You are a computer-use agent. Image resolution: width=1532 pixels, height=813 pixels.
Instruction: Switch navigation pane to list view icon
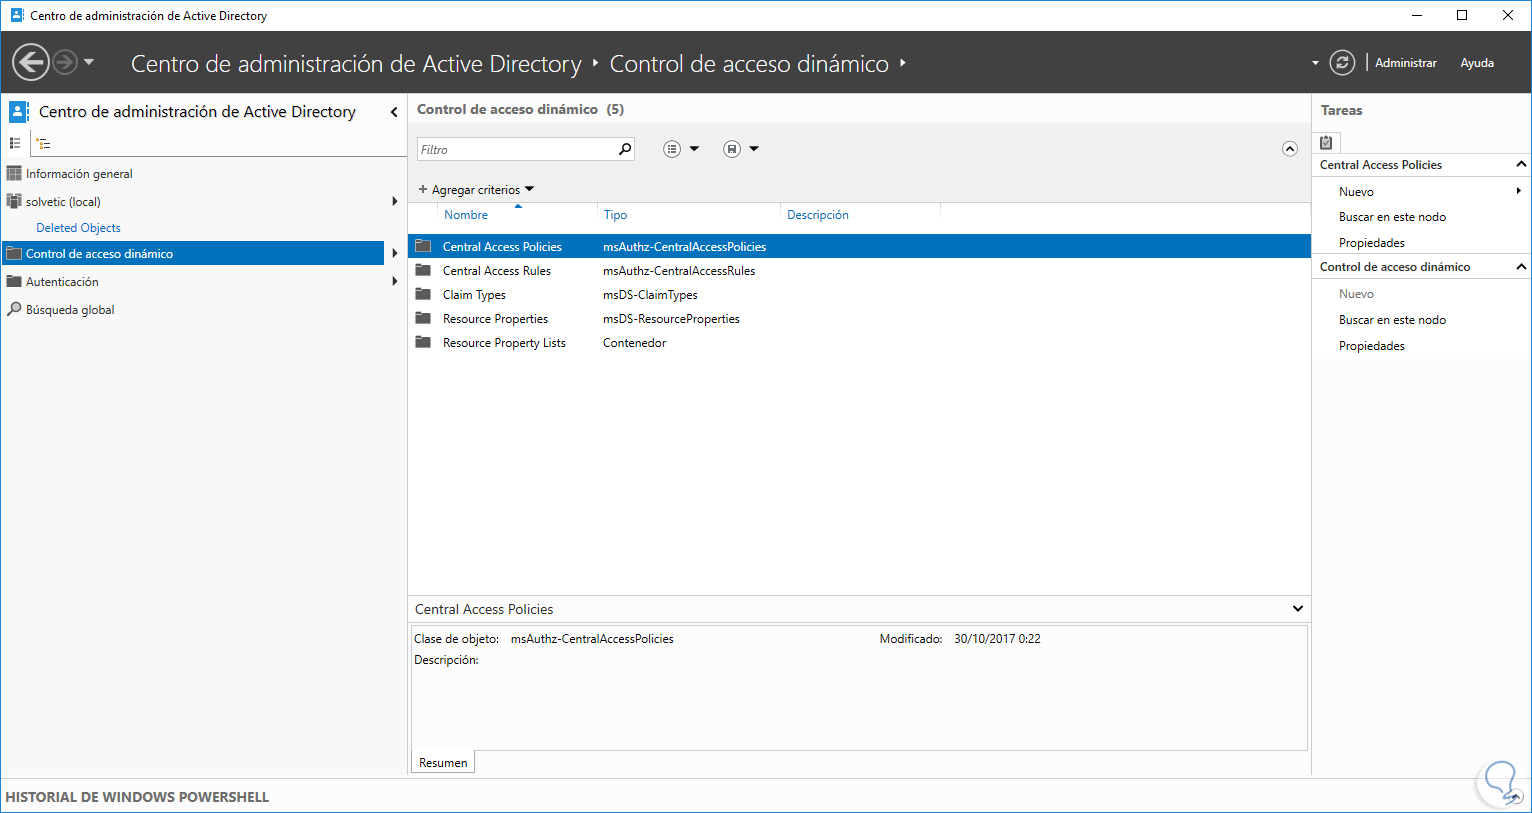click(x=15, y=143)
